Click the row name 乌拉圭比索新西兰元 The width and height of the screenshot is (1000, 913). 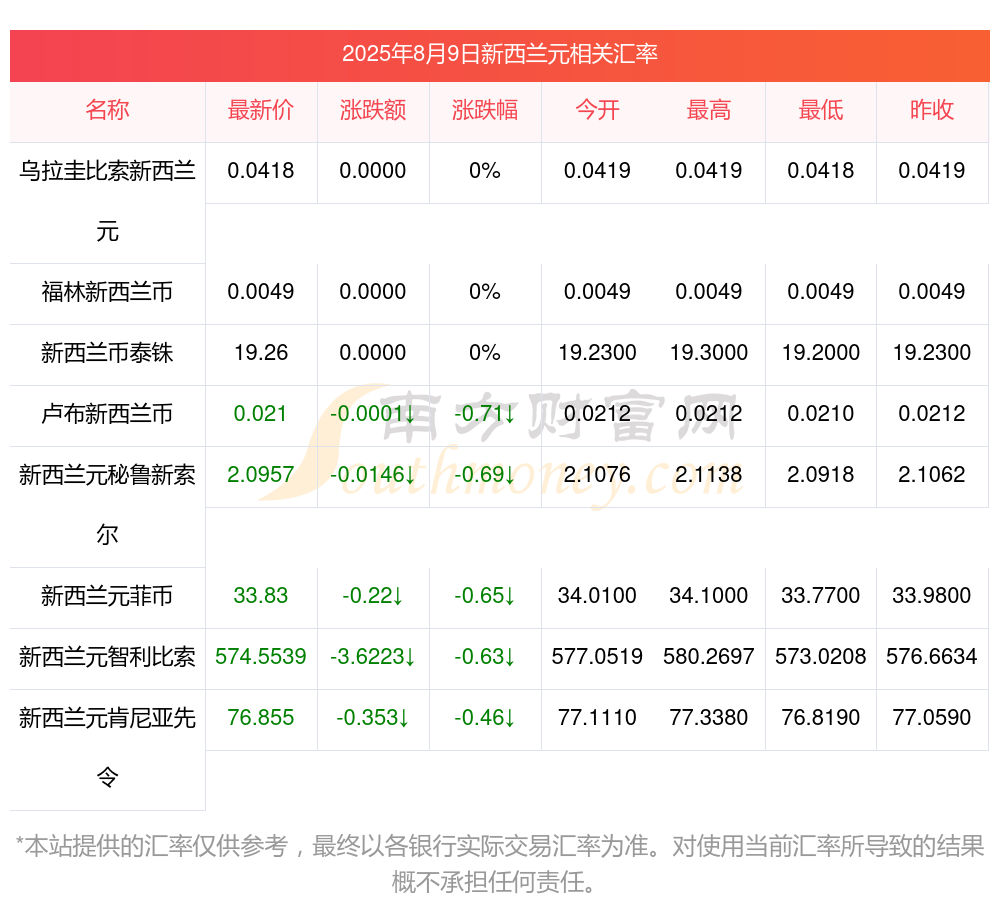click(x=107, y=201)
